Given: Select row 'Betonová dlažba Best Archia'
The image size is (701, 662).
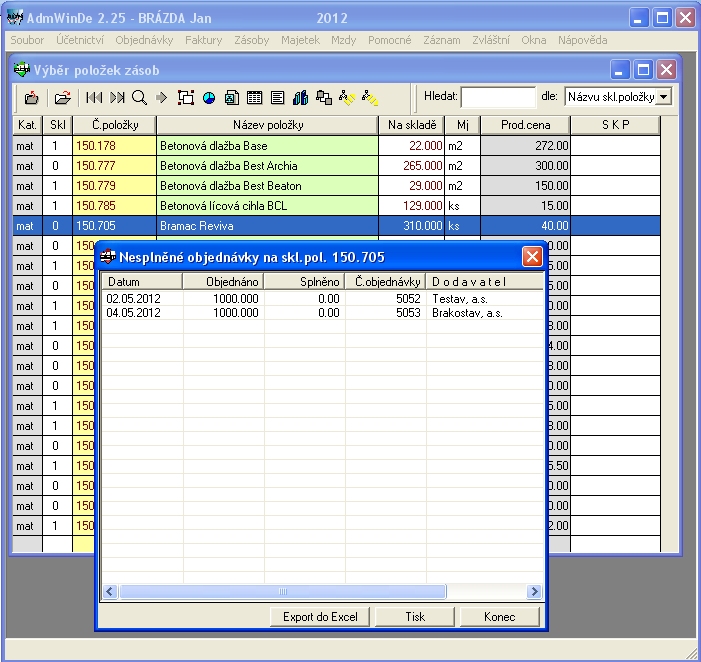Looking at the screenshot, I should coord(337,166).
